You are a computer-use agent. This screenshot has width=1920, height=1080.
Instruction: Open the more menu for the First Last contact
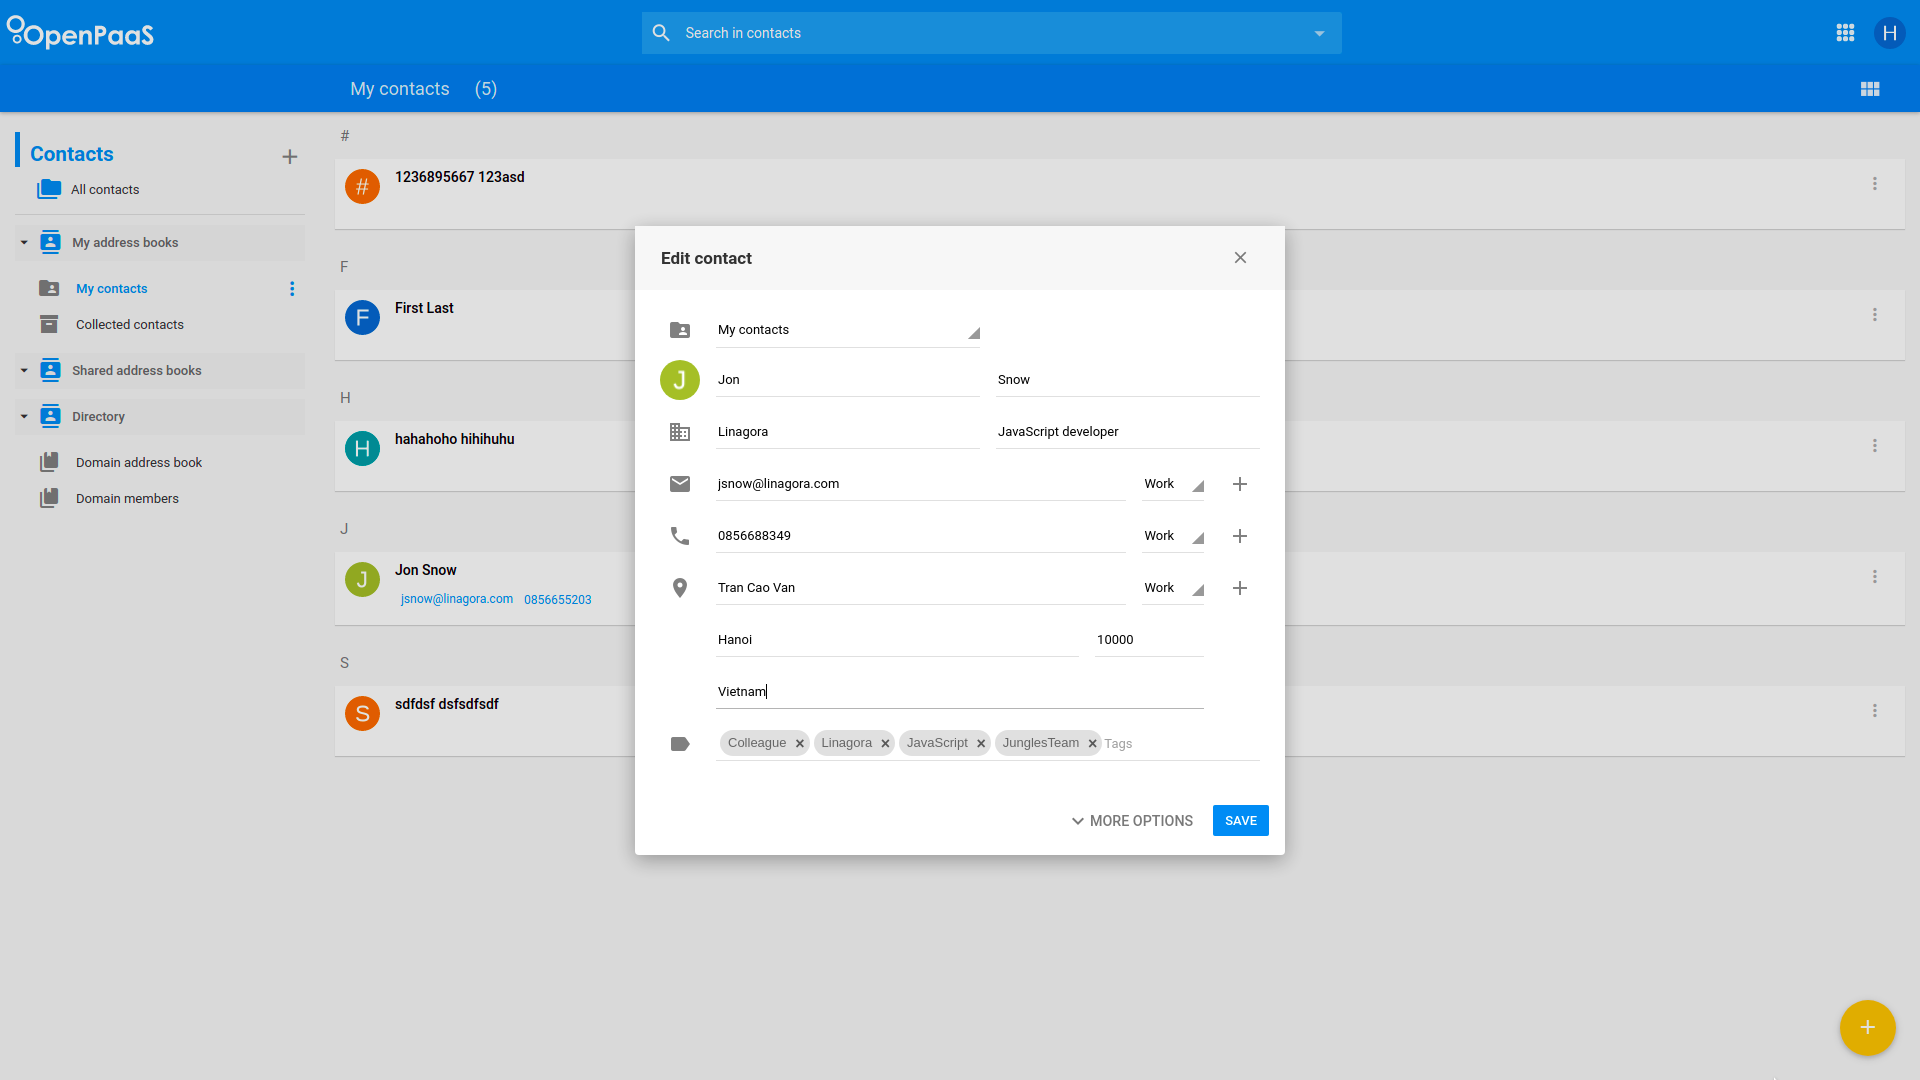[x=1875, y=315]
